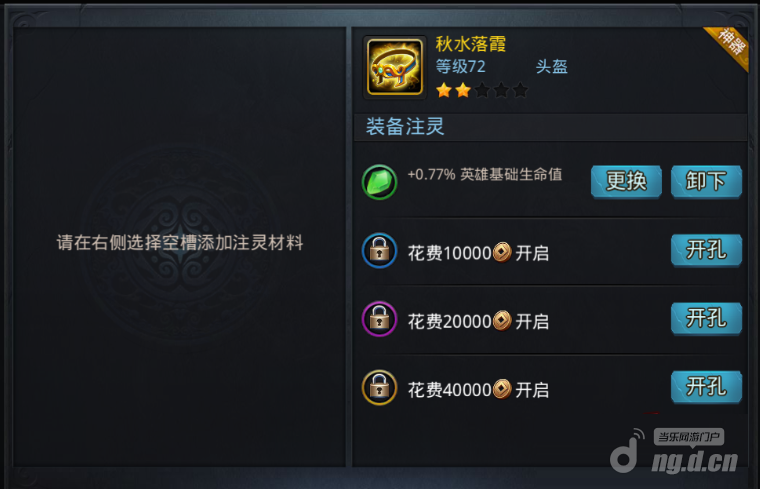Click the gold-ringed locked slot icon

pyautogui.click(x=380, y=388)
